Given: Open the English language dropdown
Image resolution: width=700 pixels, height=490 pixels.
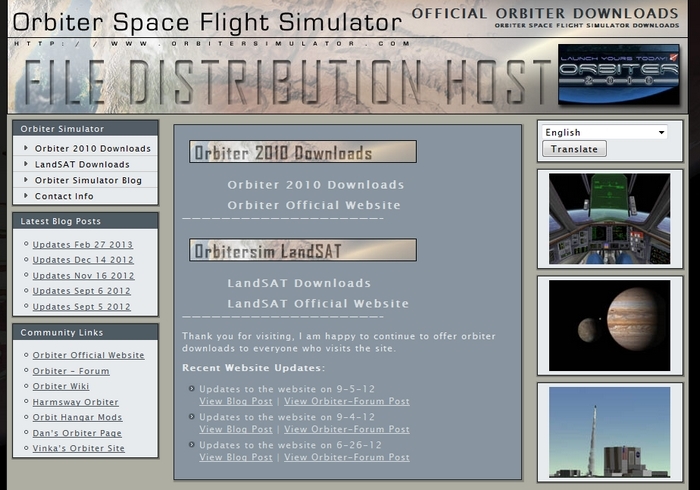Looking at the screenshot, I should point(604,132).
